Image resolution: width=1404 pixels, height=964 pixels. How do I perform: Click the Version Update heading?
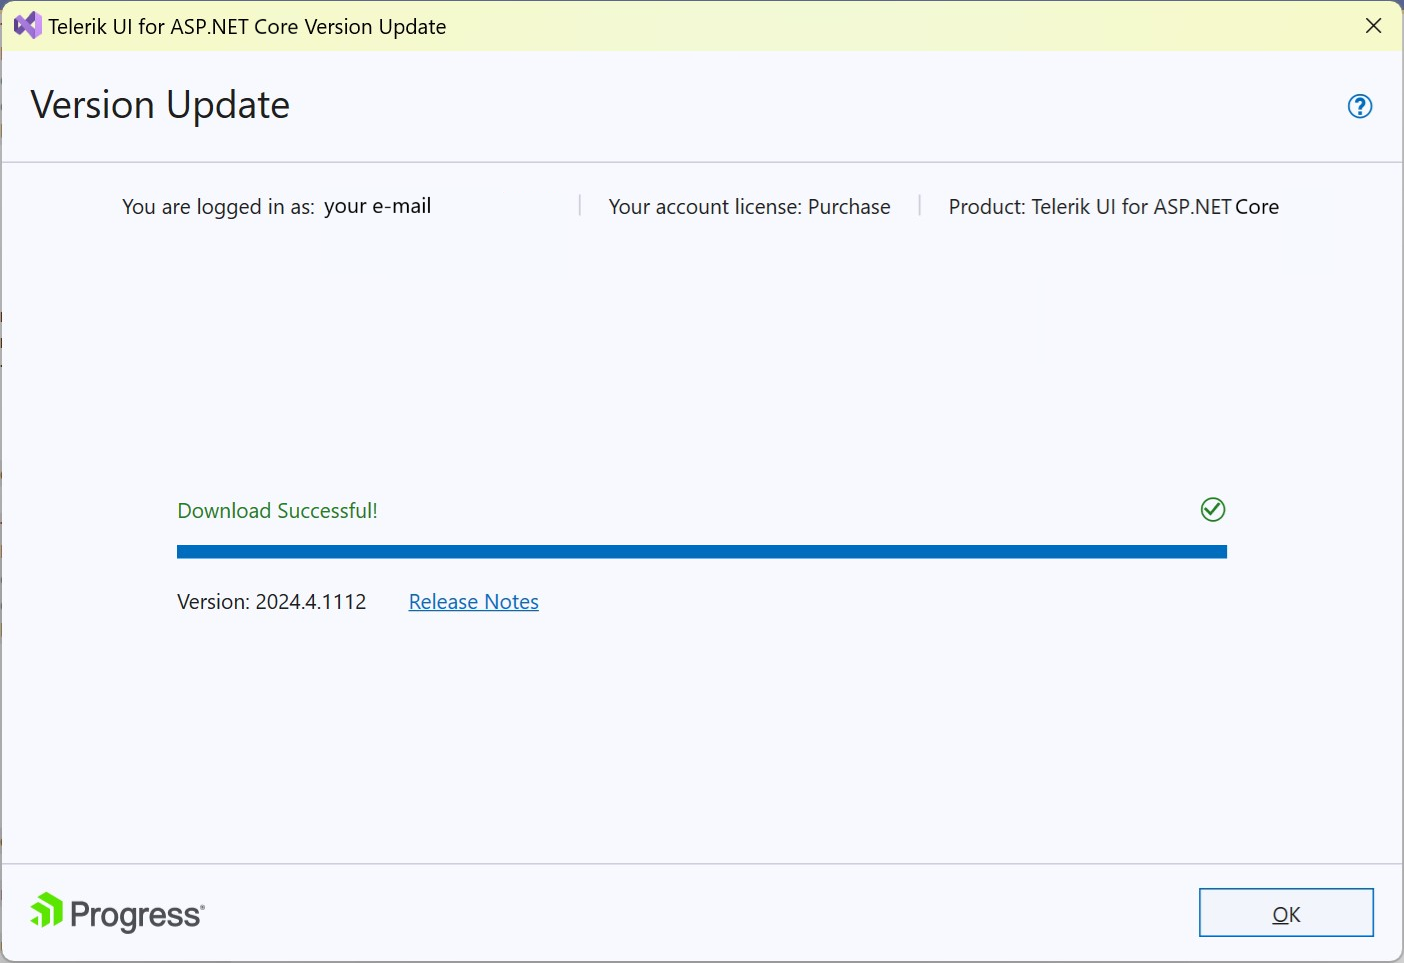click(x=160, y=104)
